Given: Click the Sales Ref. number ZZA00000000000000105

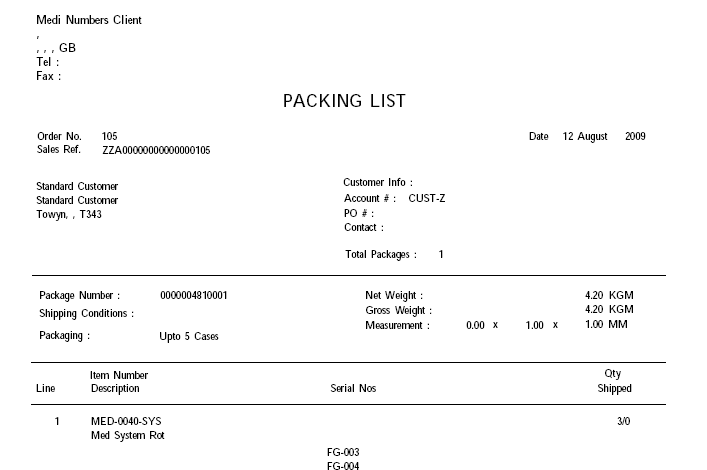Looking at the screenshot, I should coord(156,150).
